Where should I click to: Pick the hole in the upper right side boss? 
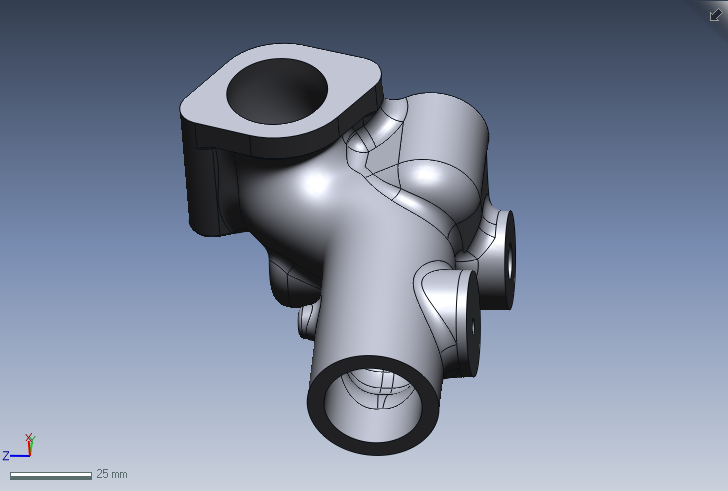tap(509, 263)
